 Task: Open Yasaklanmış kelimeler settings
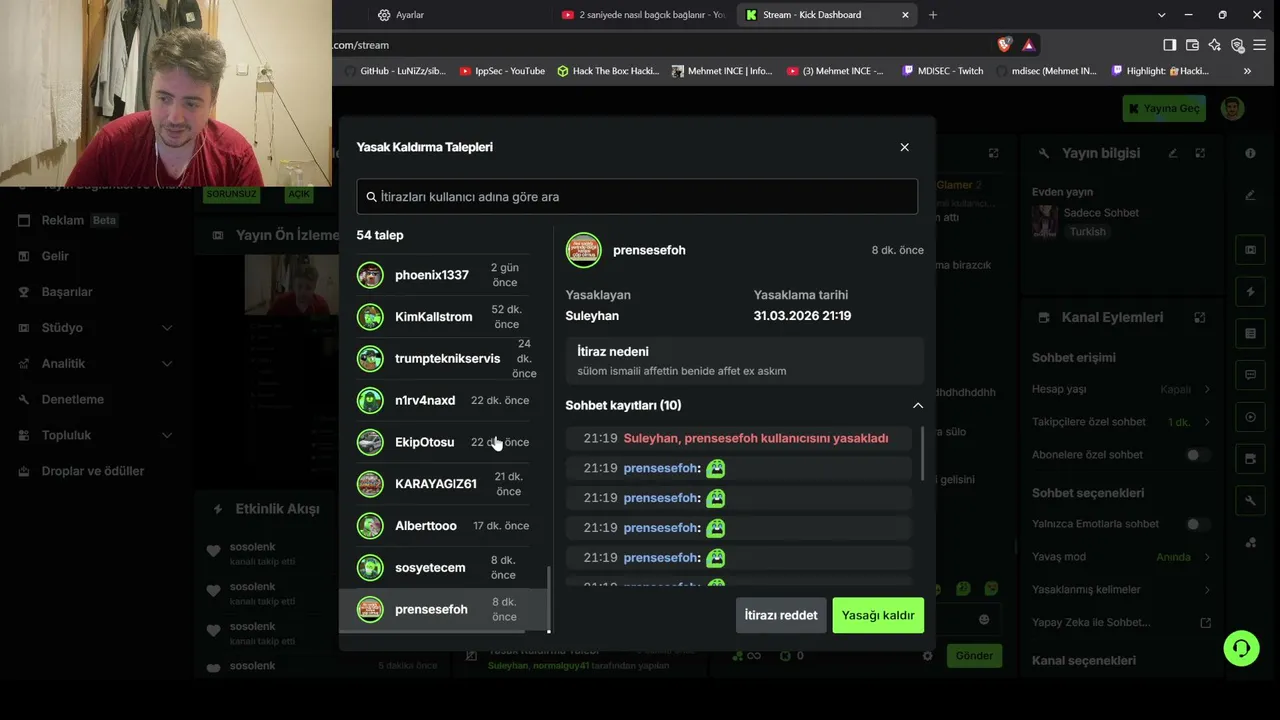coord(1121,590)
